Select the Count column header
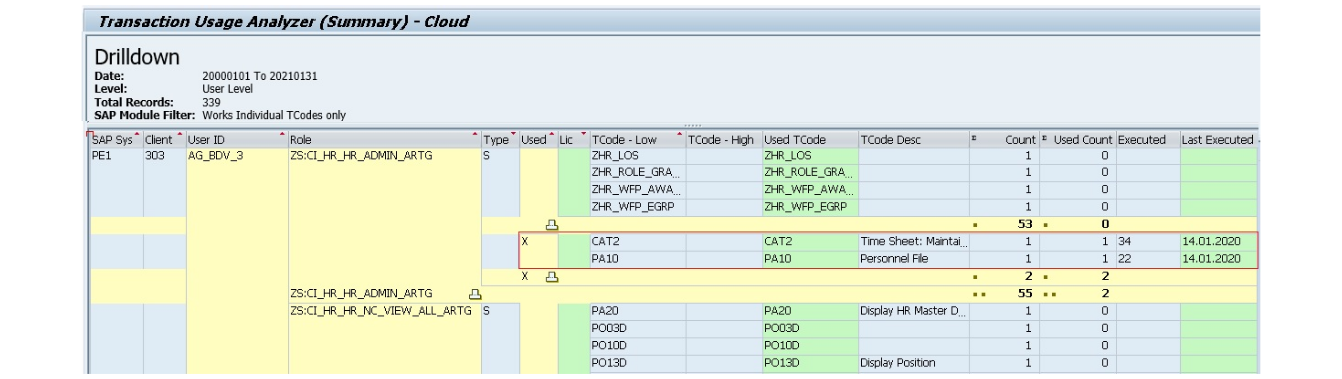This screenshot has height=379, width=1342. [x=1004, y=141]
